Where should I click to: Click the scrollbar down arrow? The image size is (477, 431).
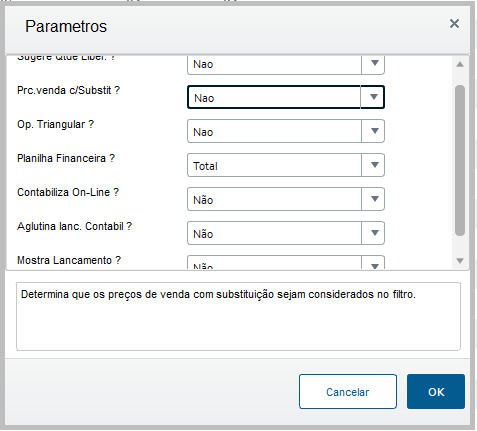pyautogui.click(x=460, y=261)
